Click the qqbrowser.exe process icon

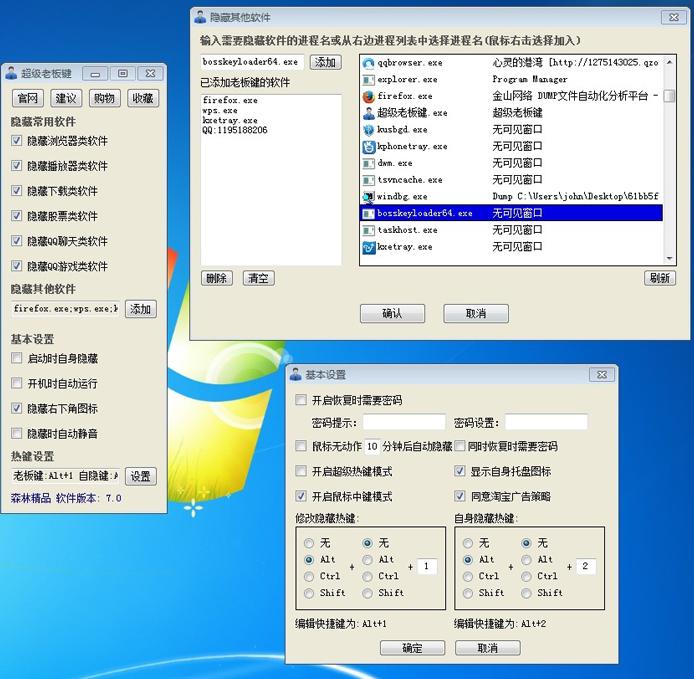tap(368, 63)
